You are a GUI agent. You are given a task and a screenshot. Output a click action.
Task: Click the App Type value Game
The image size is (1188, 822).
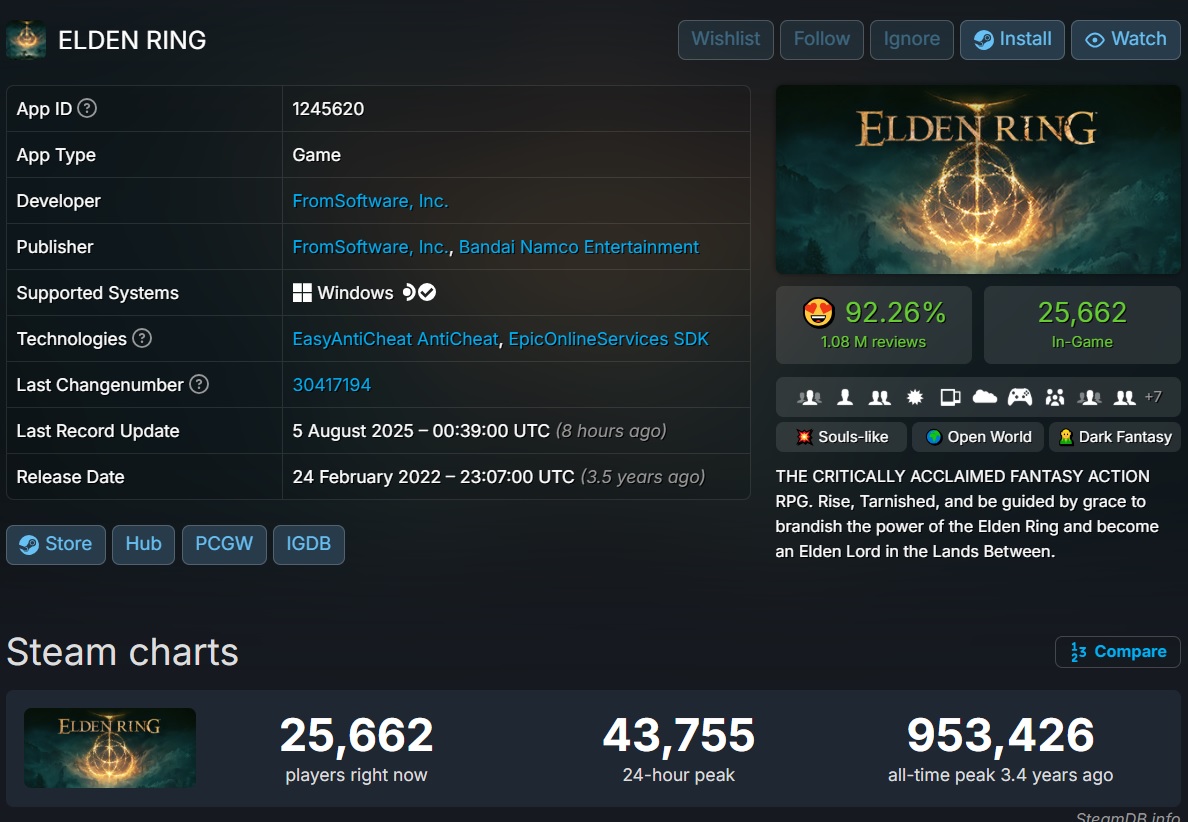click(317, 155)
